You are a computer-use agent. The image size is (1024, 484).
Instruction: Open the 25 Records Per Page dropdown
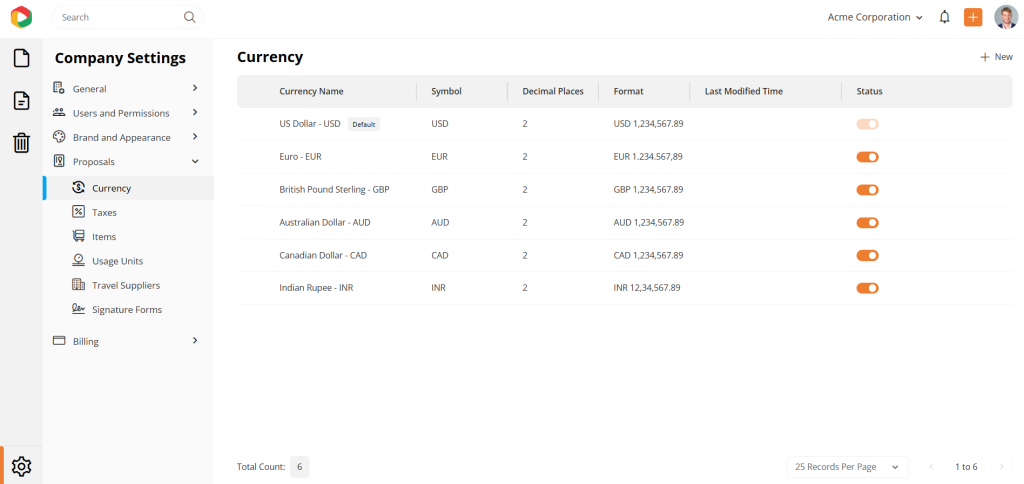tap(848, 467)
